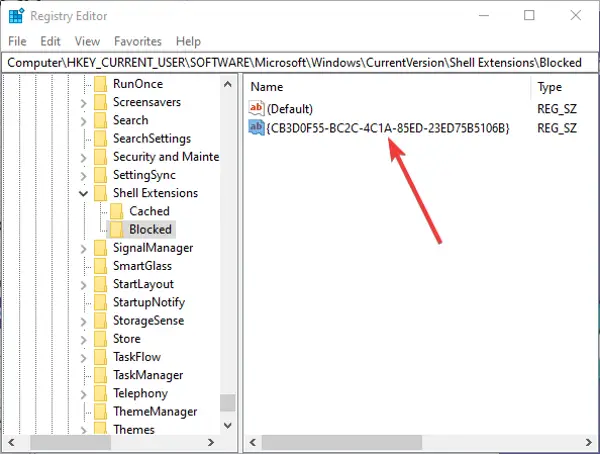Click the (Default) value string icon
The image size is (600, 454).
[256, 108]
